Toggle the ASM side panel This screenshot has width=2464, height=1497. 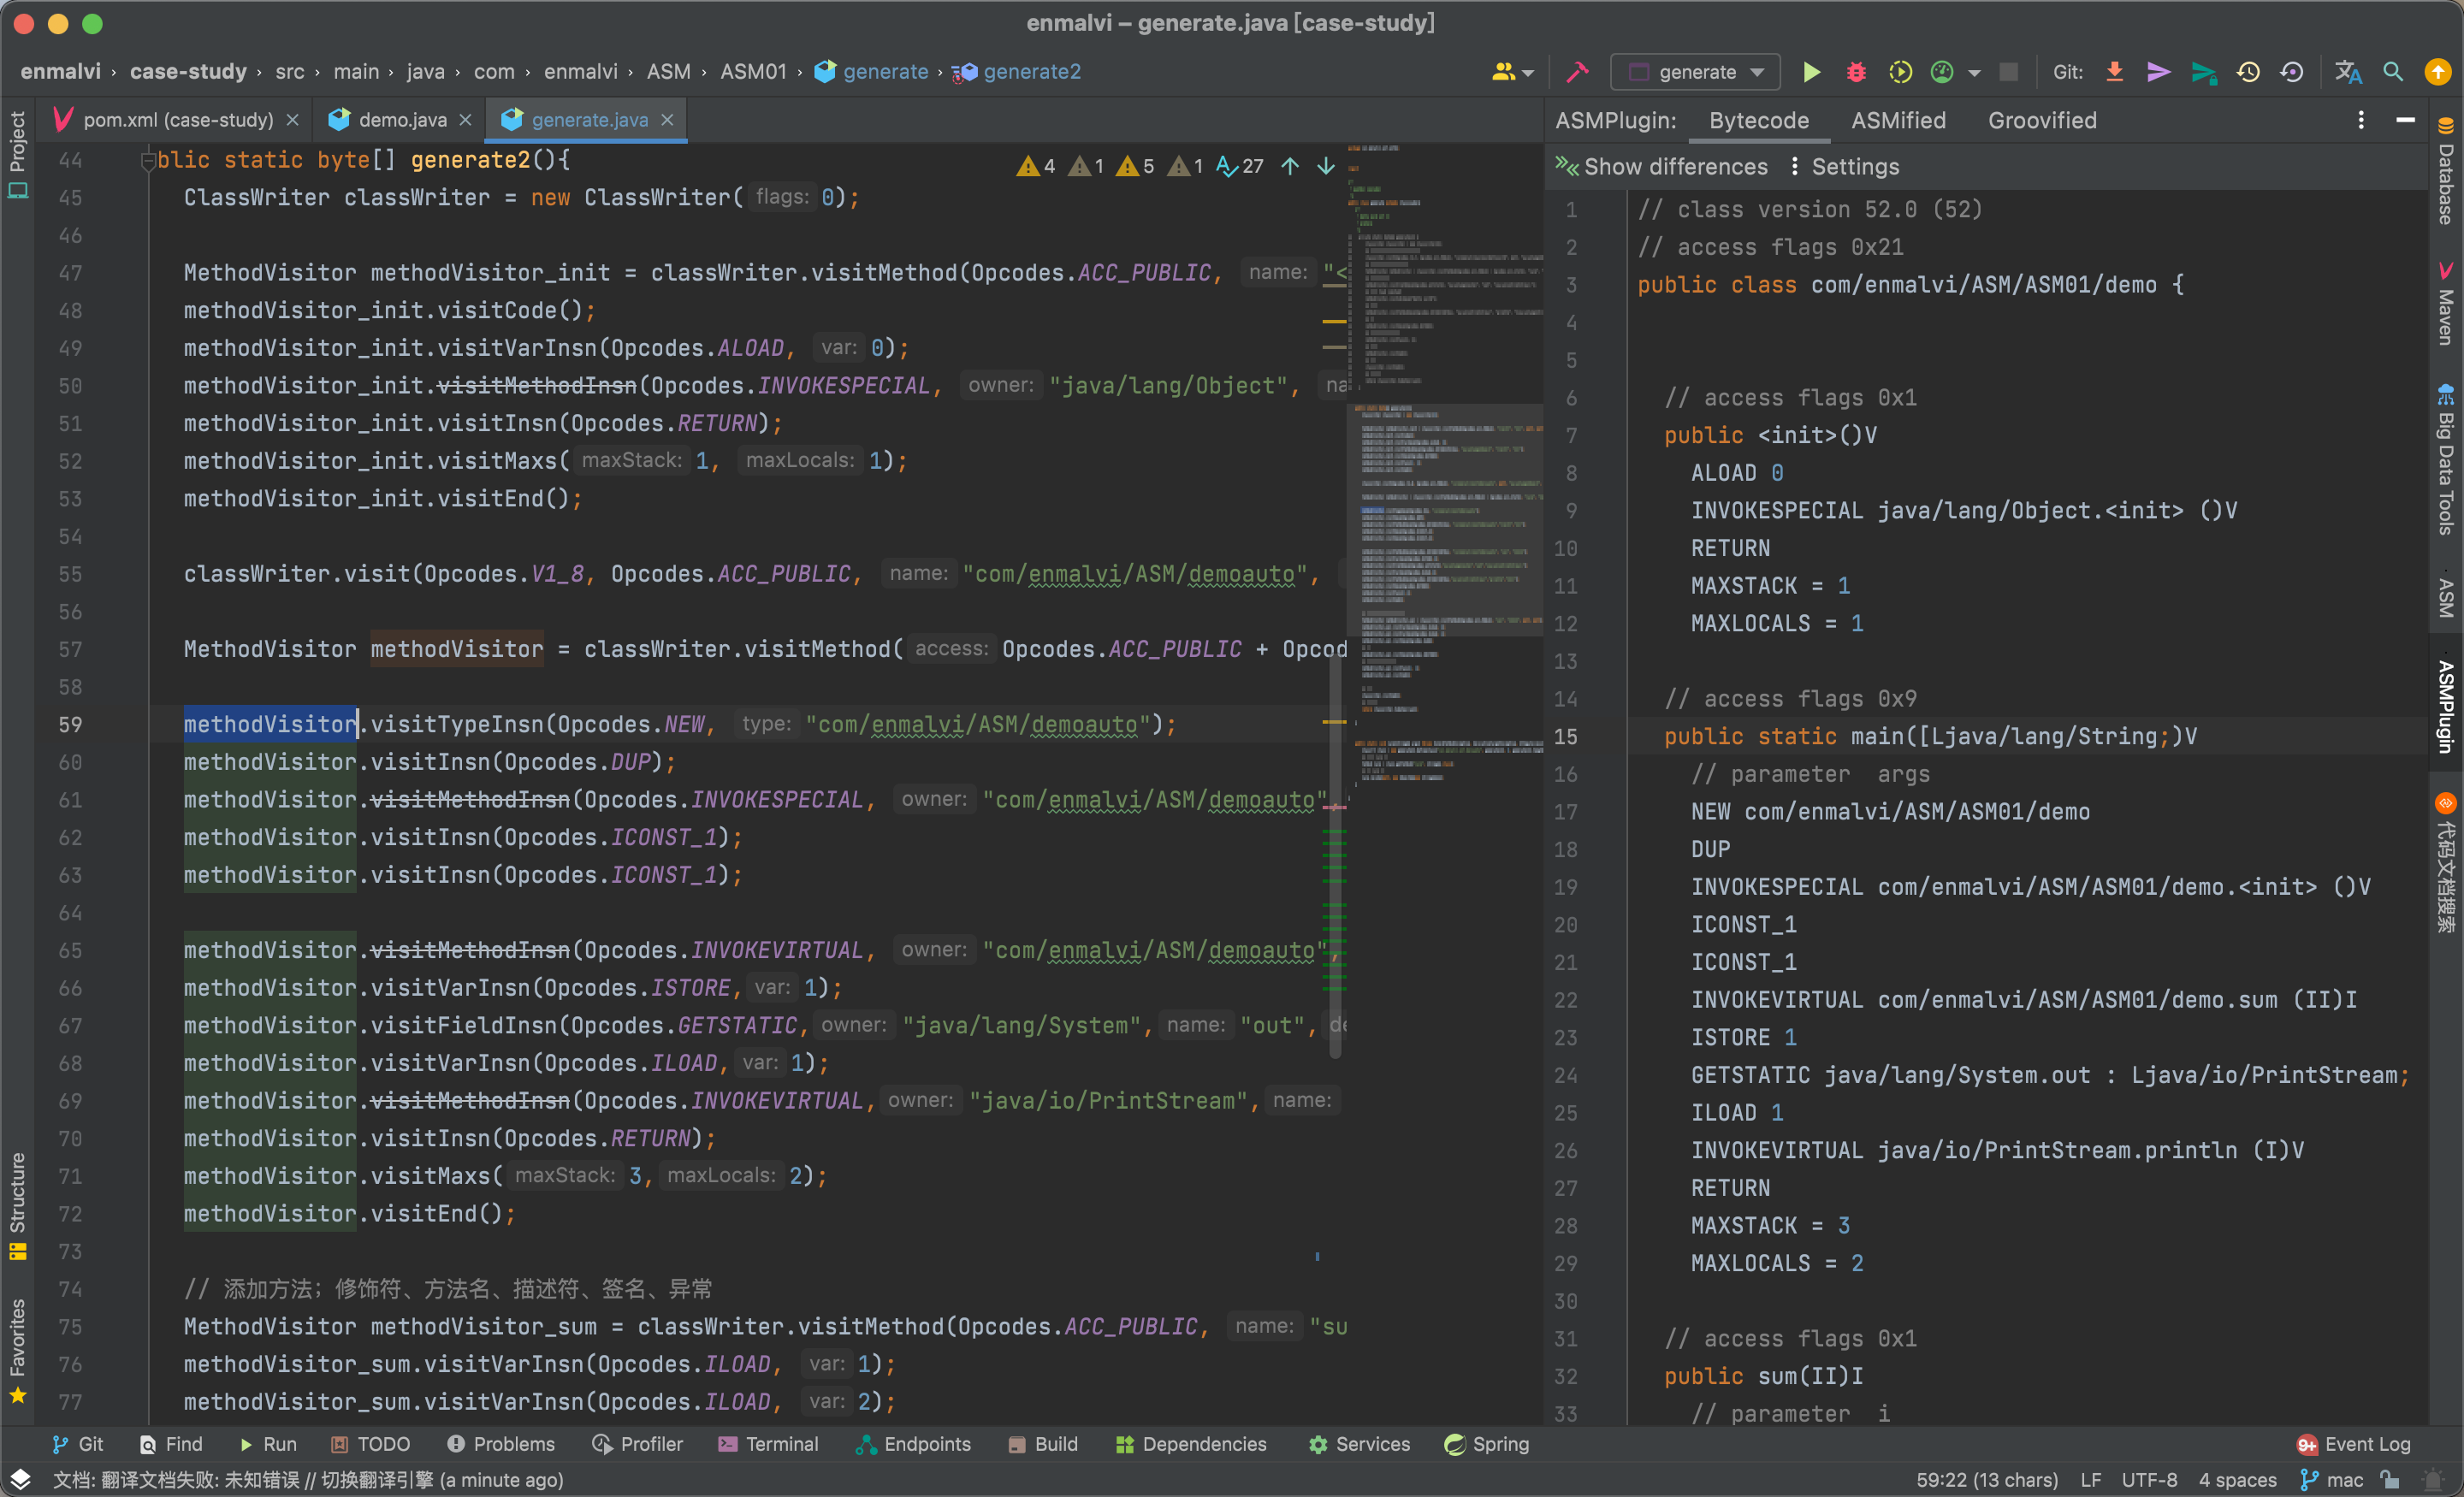(2445, 596)
